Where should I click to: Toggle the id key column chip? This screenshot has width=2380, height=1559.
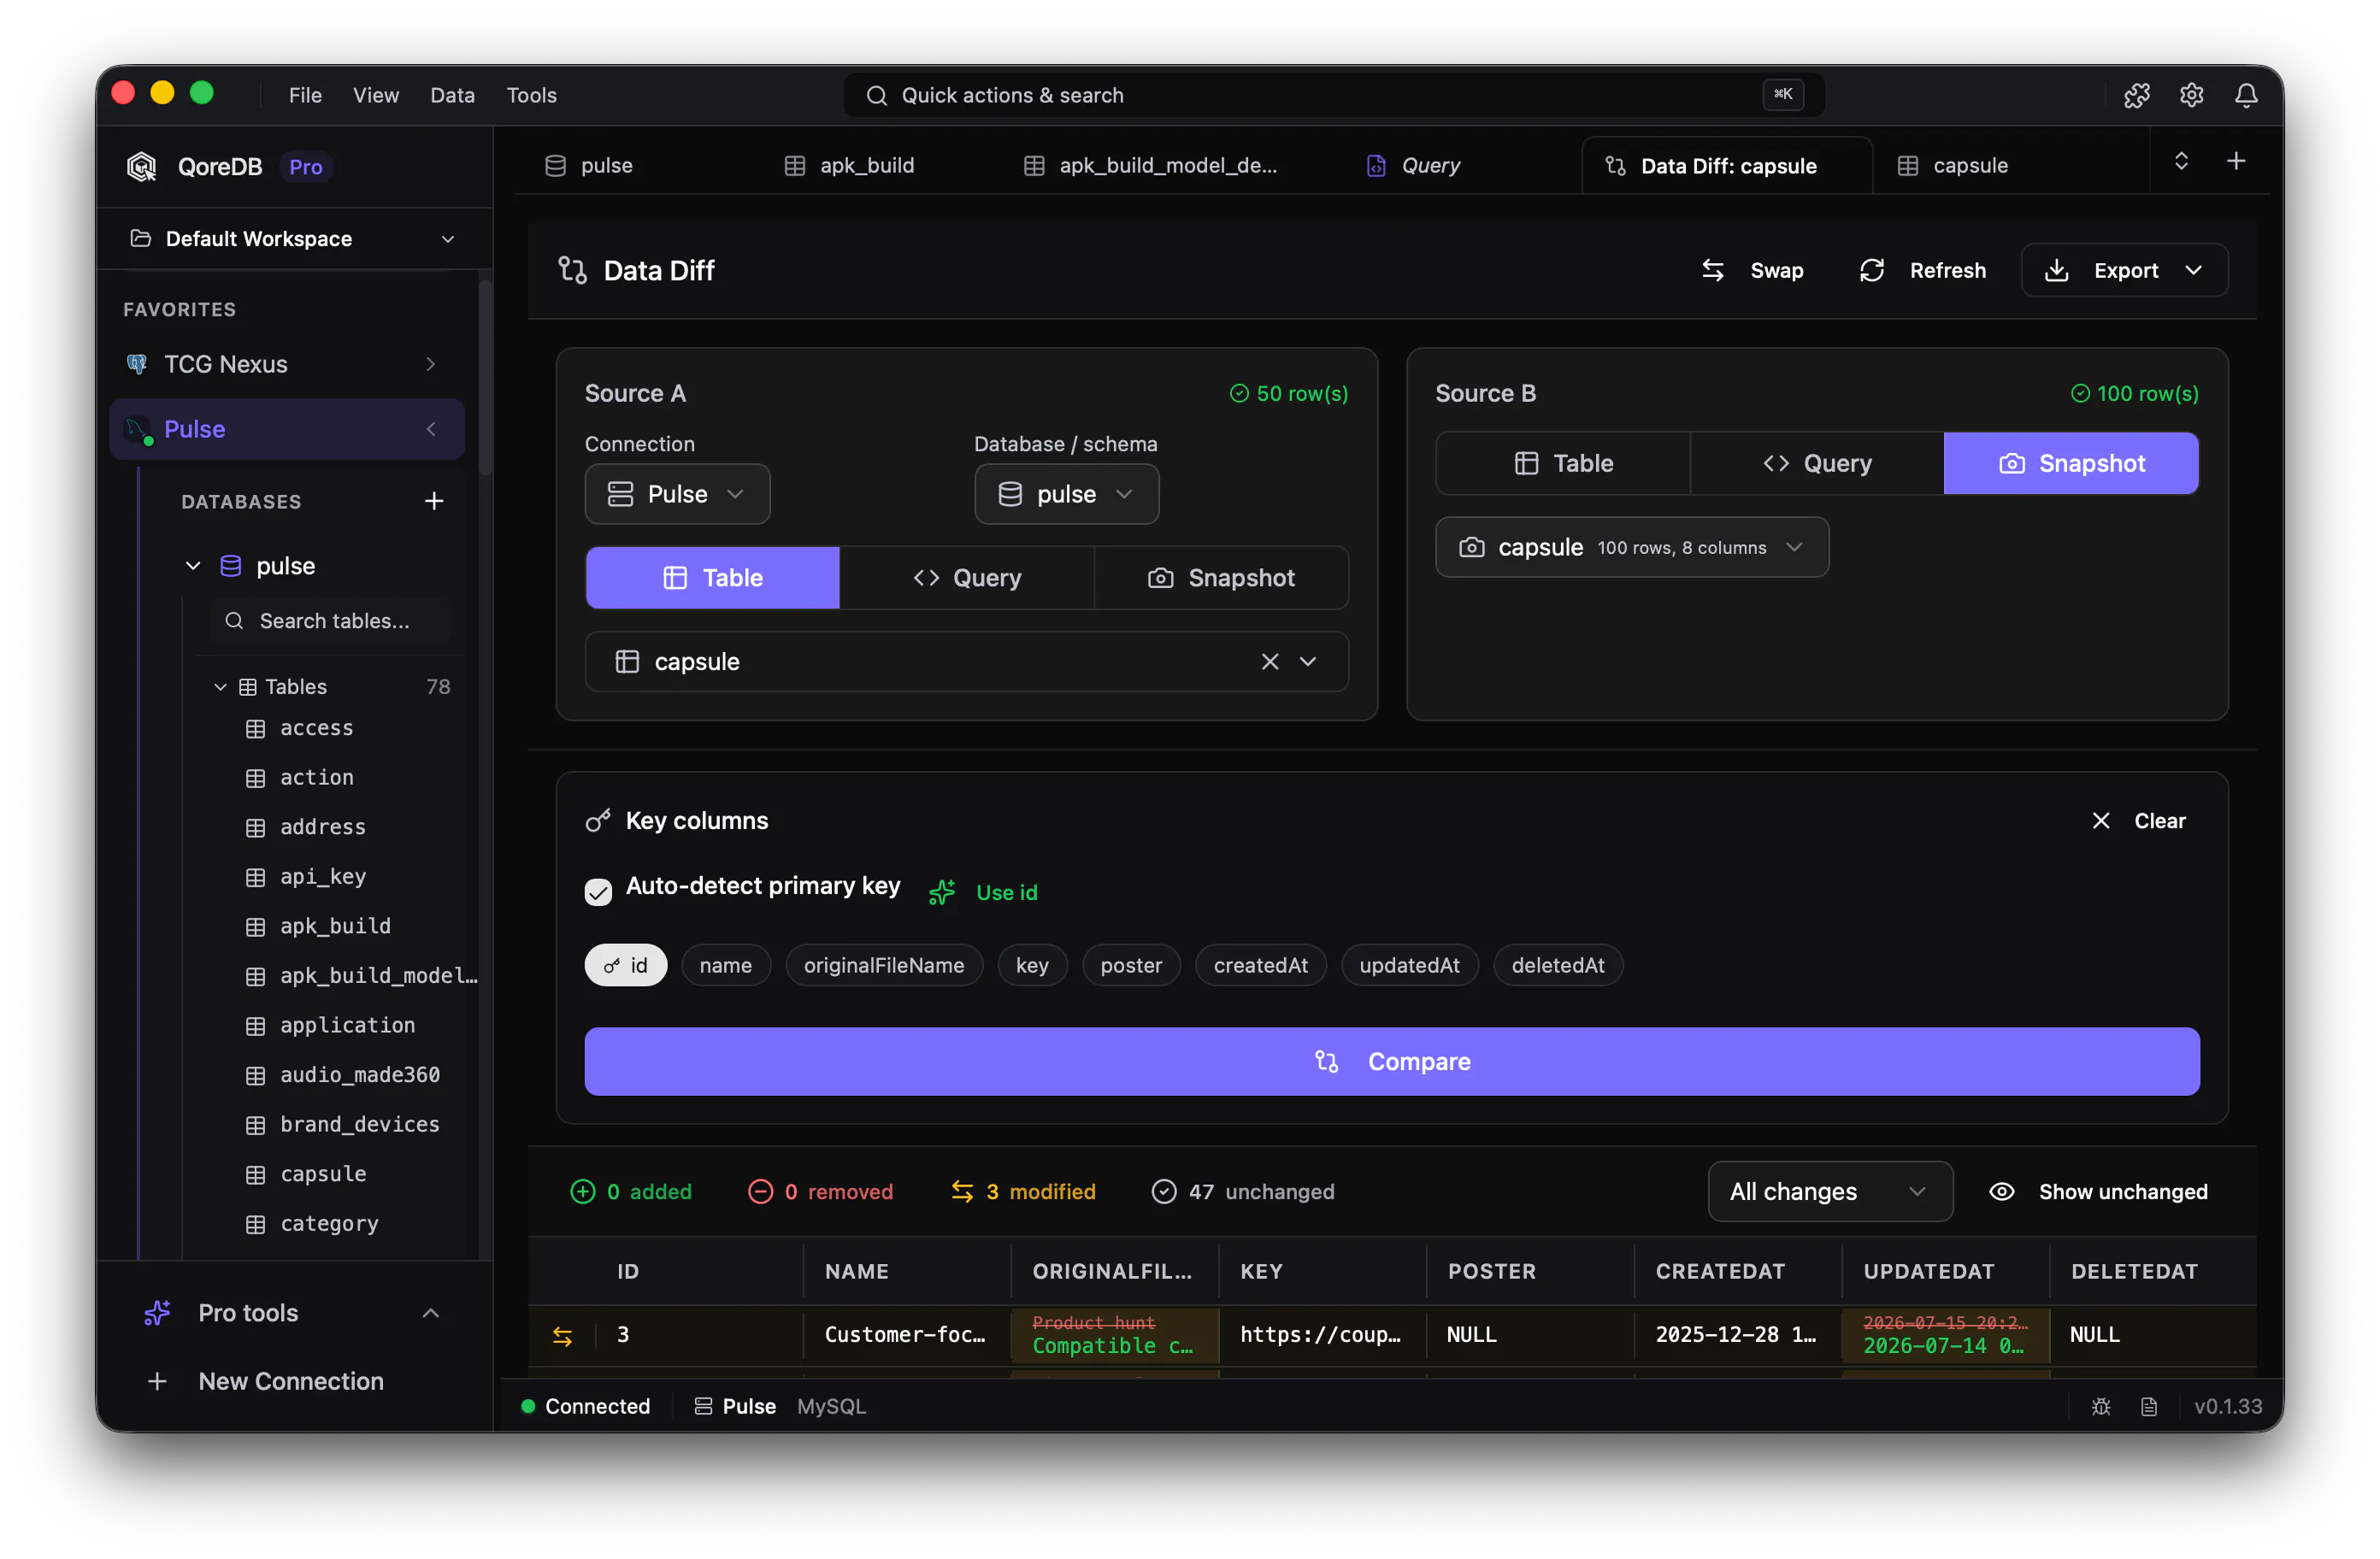(625, 965)
